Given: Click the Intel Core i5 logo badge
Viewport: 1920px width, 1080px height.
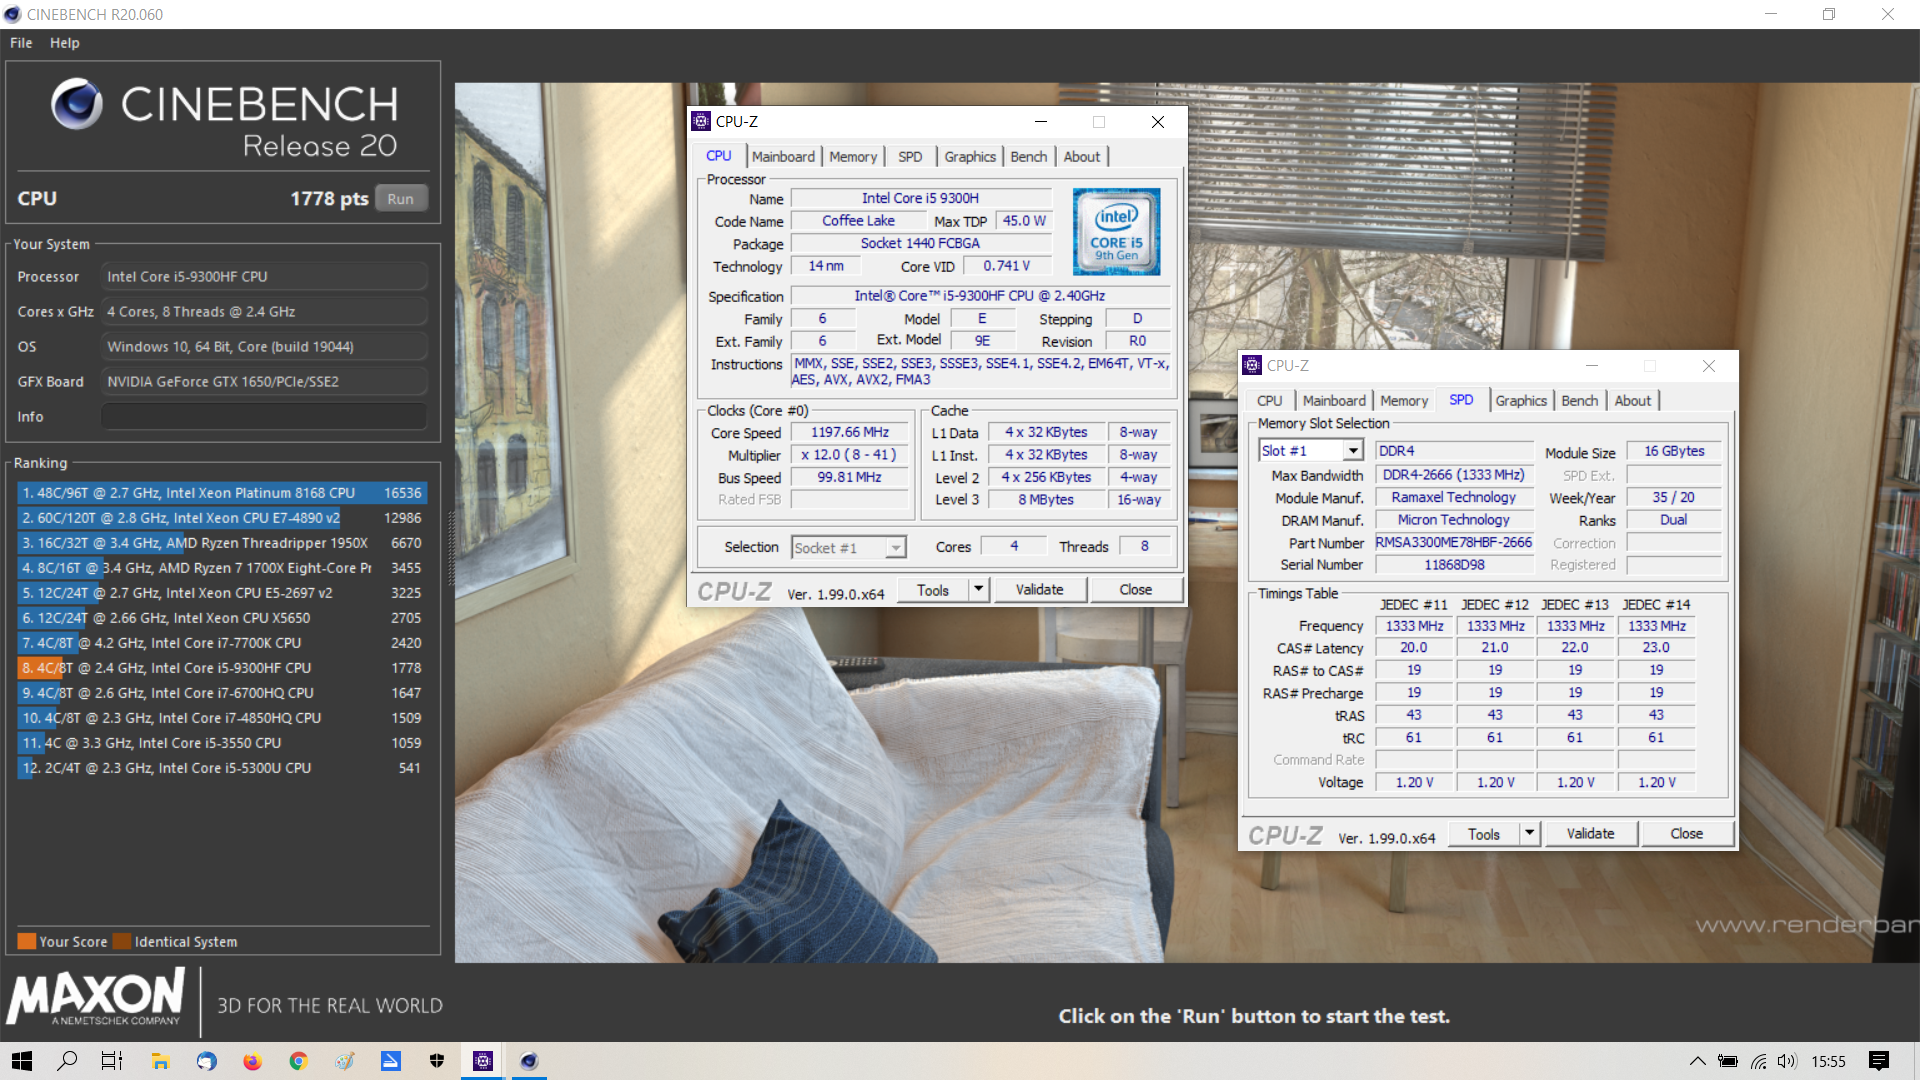Looking at the screenshot, I should [1116, 231].
